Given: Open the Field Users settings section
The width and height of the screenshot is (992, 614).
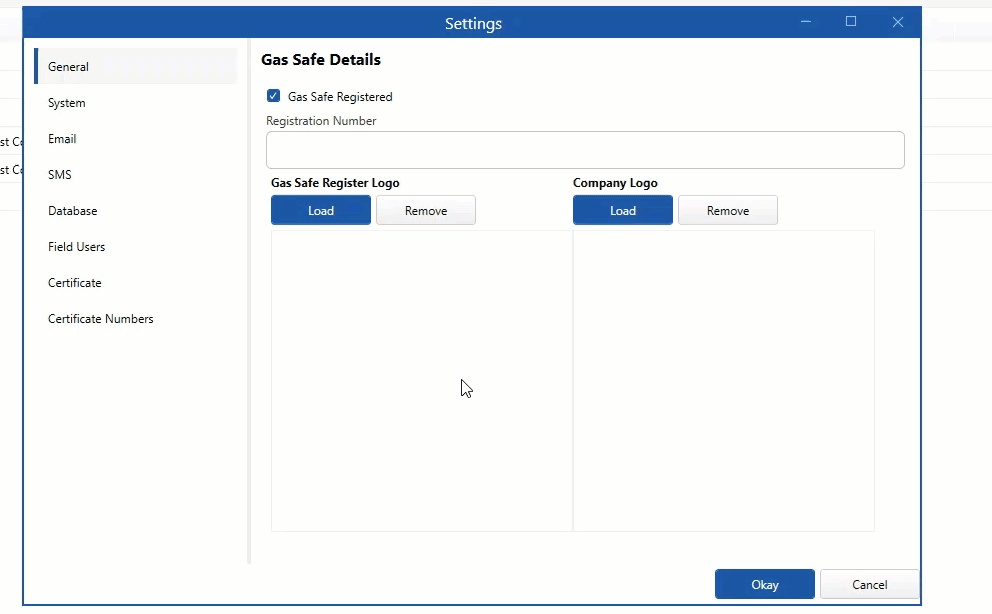Looking at the screenshot, I should (x=76, y=246).
